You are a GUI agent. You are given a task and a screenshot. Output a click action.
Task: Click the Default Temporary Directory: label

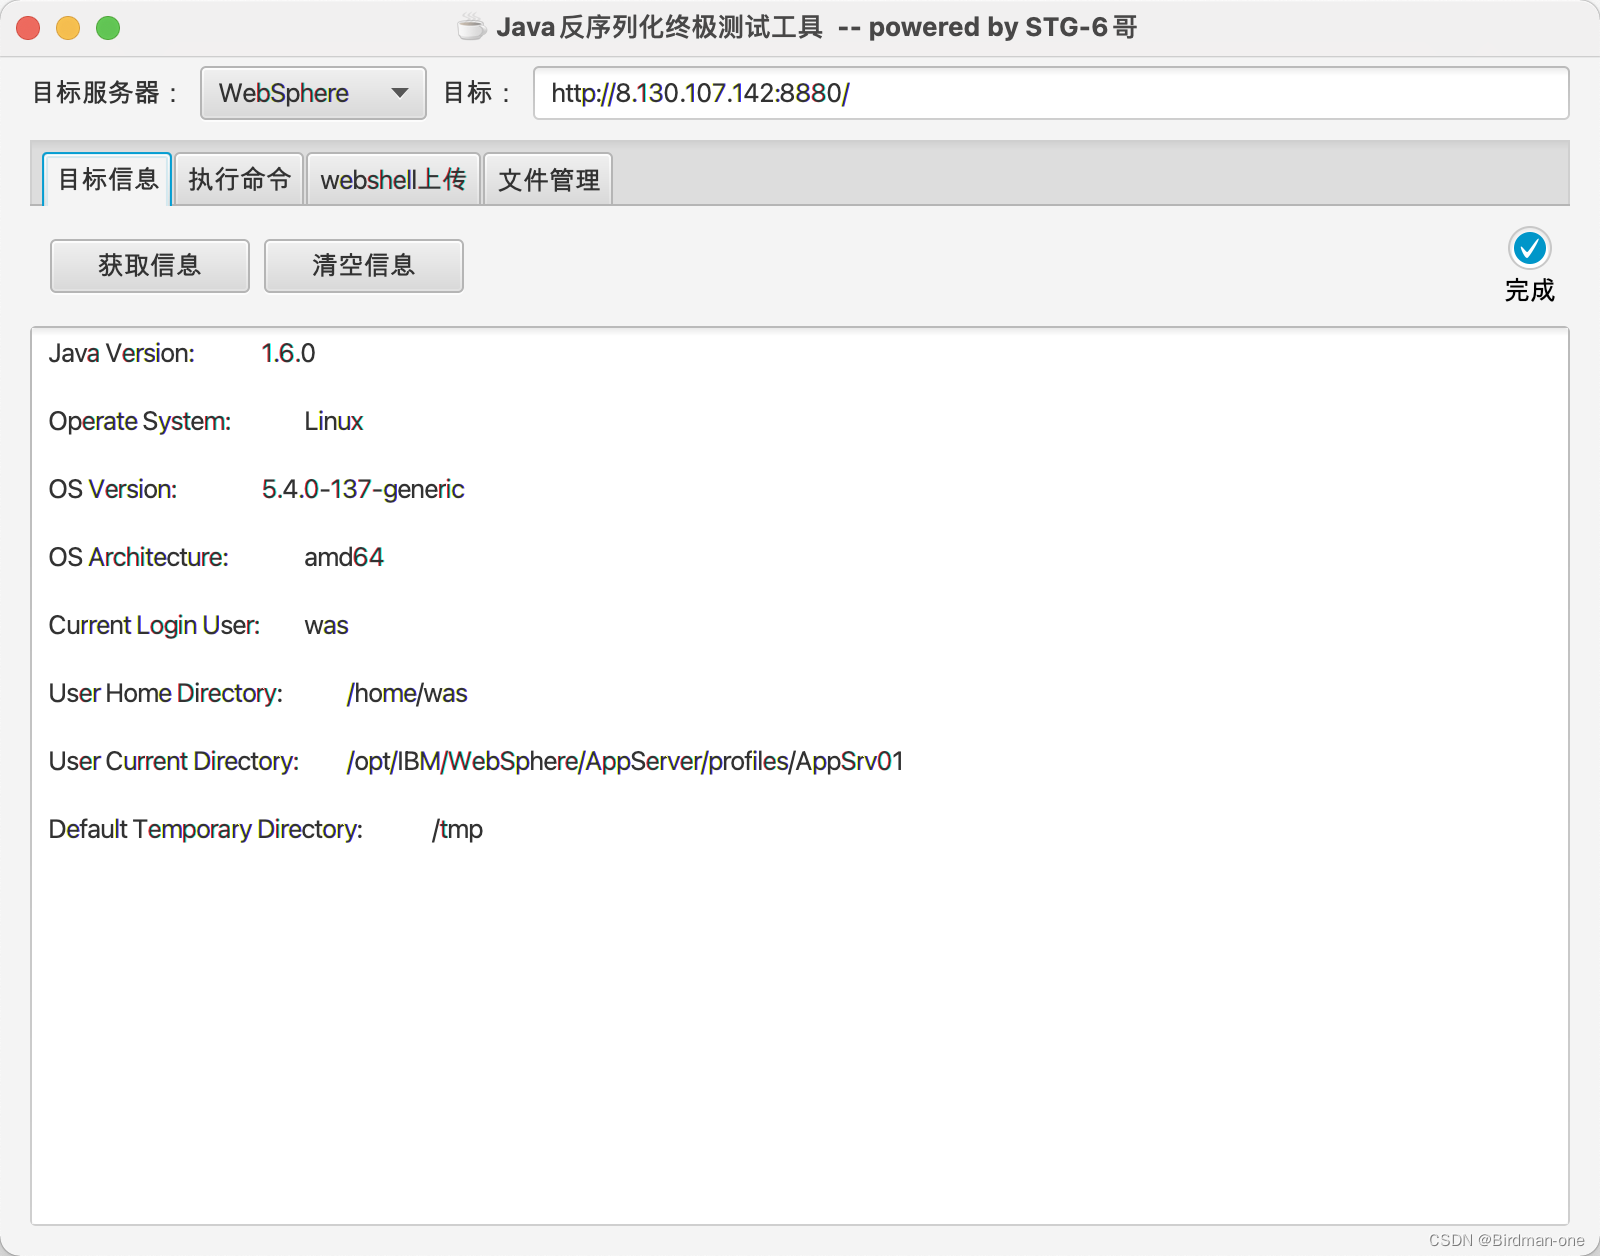pyautogui.click(x=206, y=829)
